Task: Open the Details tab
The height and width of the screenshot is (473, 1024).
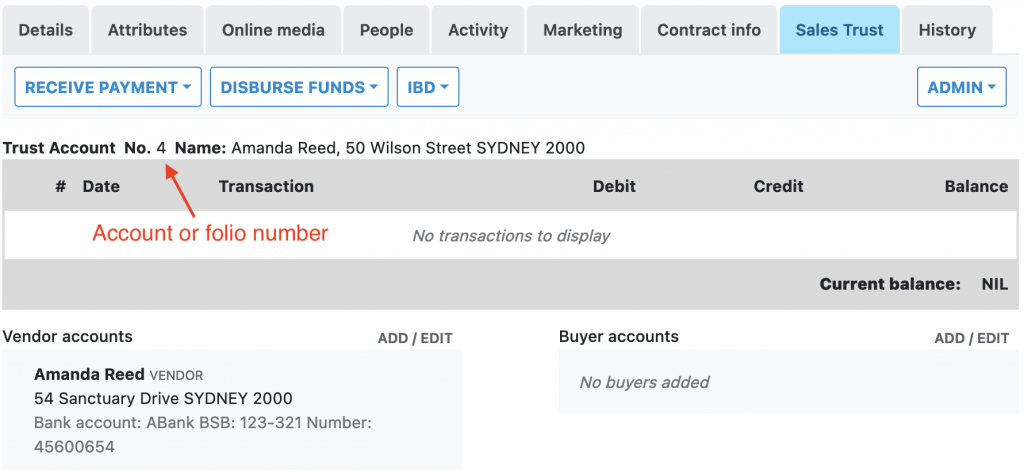Action: click(x=46, y=30)
